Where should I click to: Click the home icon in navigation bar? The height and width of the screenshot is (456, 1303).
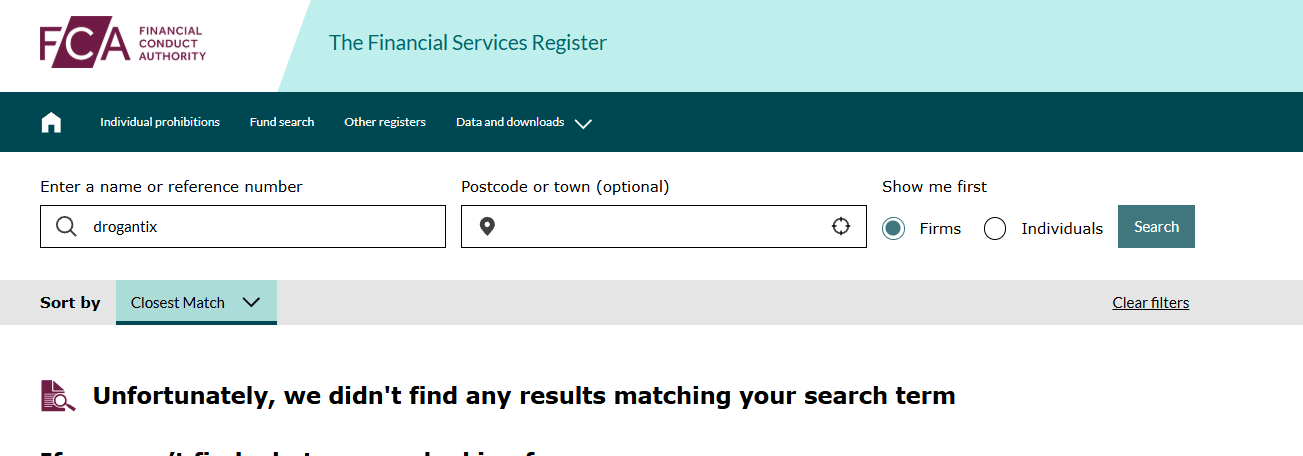coord(51,122)
